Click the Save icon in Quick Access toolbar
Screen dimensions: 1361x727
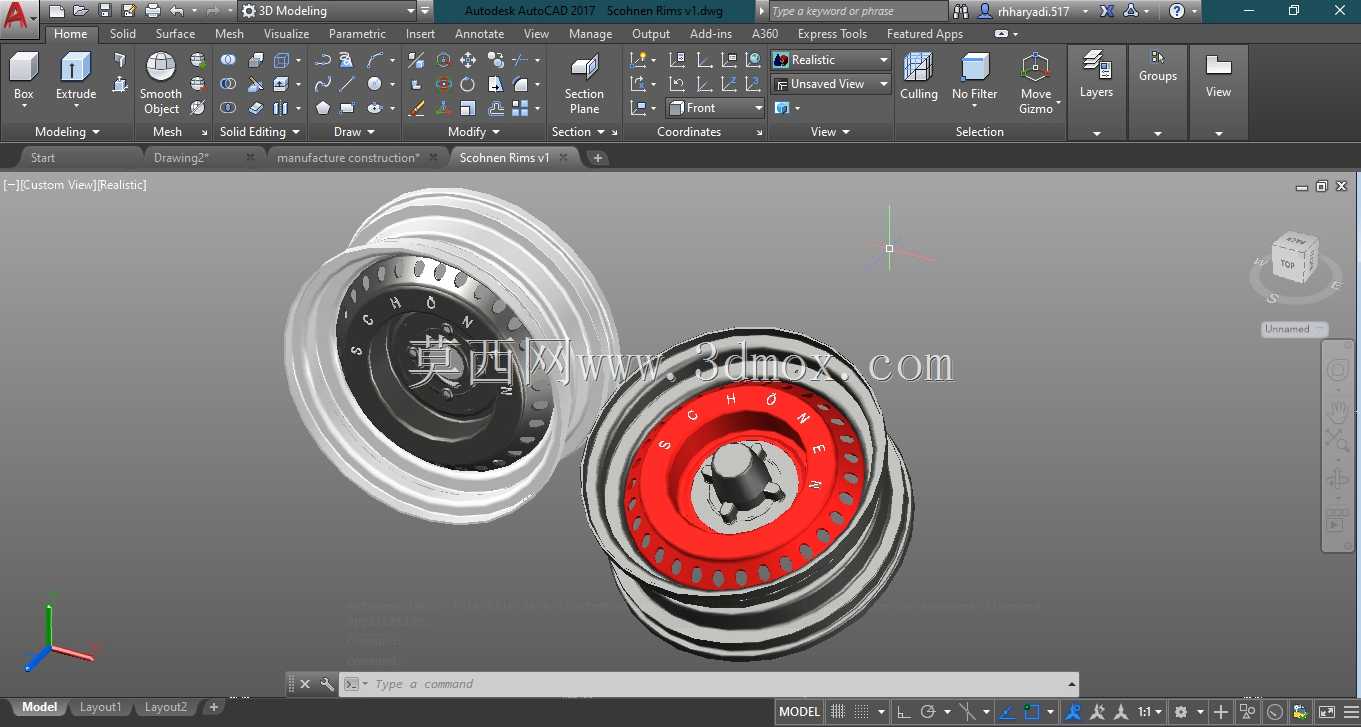[x=105, y=11]
